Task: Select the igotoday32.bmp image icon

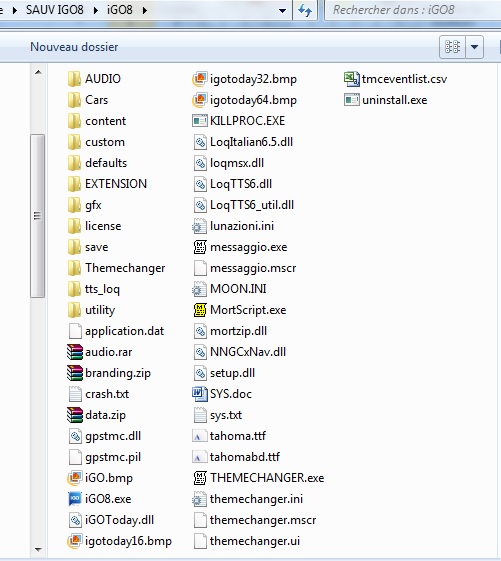Action: (200, 79)
